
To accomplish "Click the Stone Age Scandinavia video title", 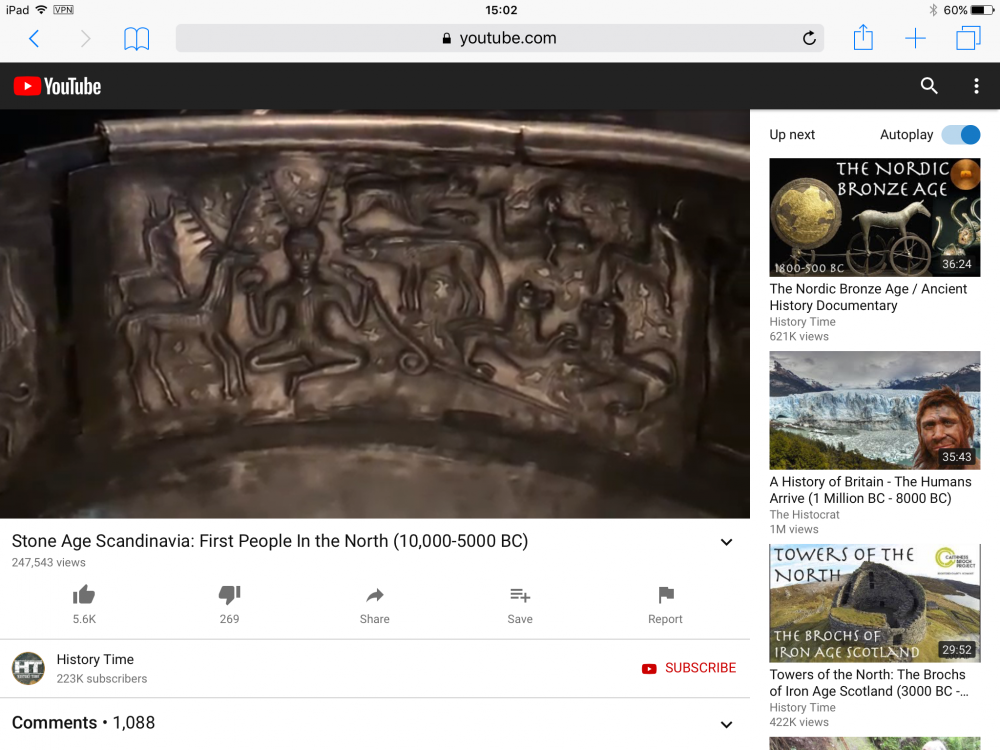I will (270, 541).
